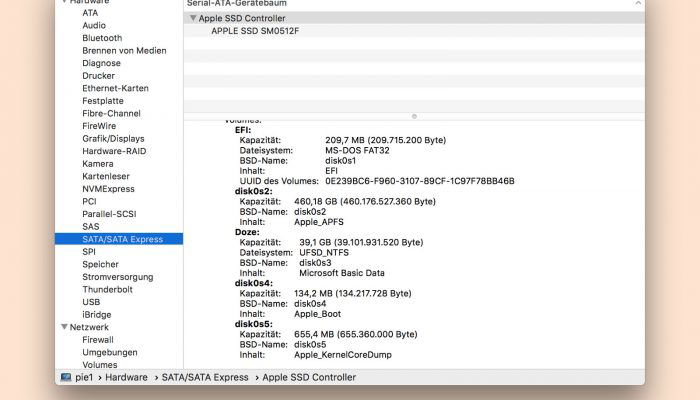Click the Apple_APFS content value

[x=319, y=222]
